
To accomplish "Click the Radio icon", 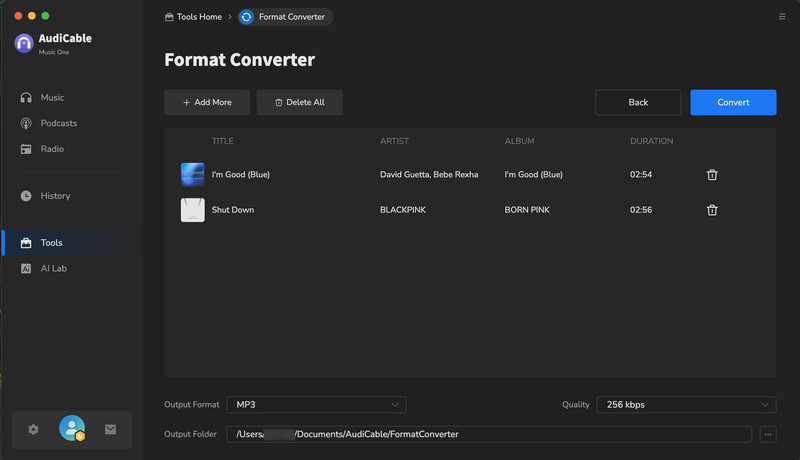I will (x=26, y=149).
